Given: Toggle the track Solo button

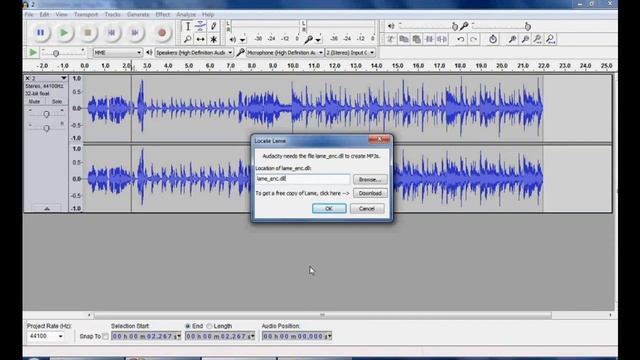Looking at the screenshot, I should [57, 101].
